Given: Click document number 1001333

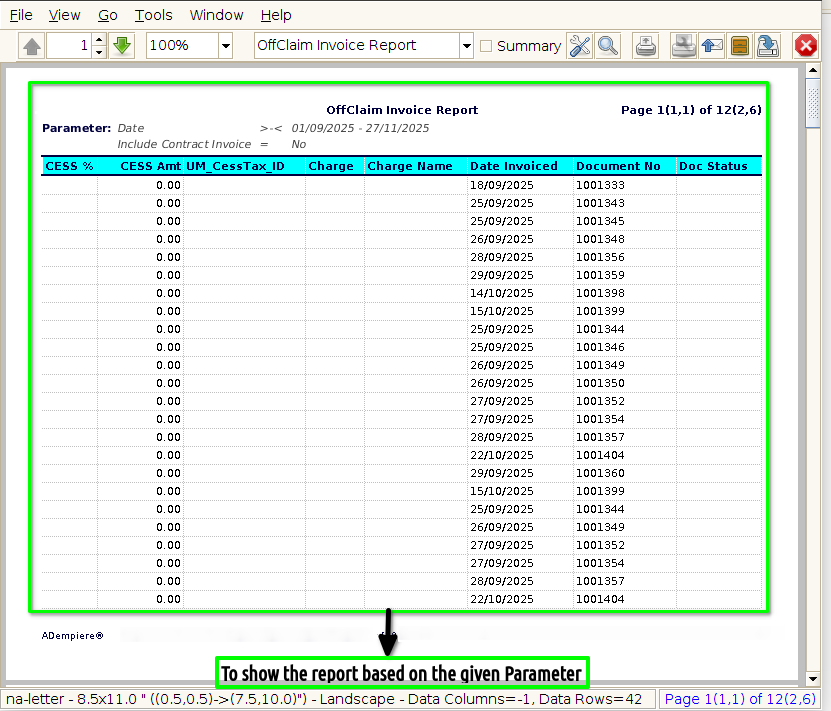Looking at the screenshot, I should pyautogui.click(x=600, y=185).
